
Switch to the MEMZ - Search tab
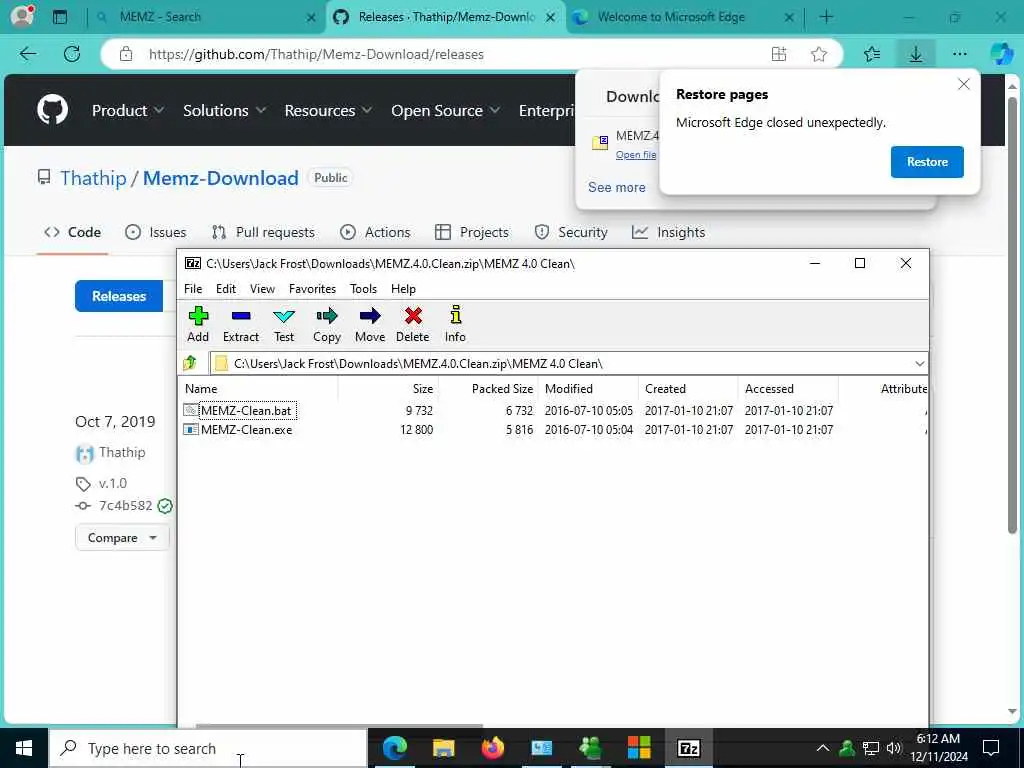[x=204, y=17]
